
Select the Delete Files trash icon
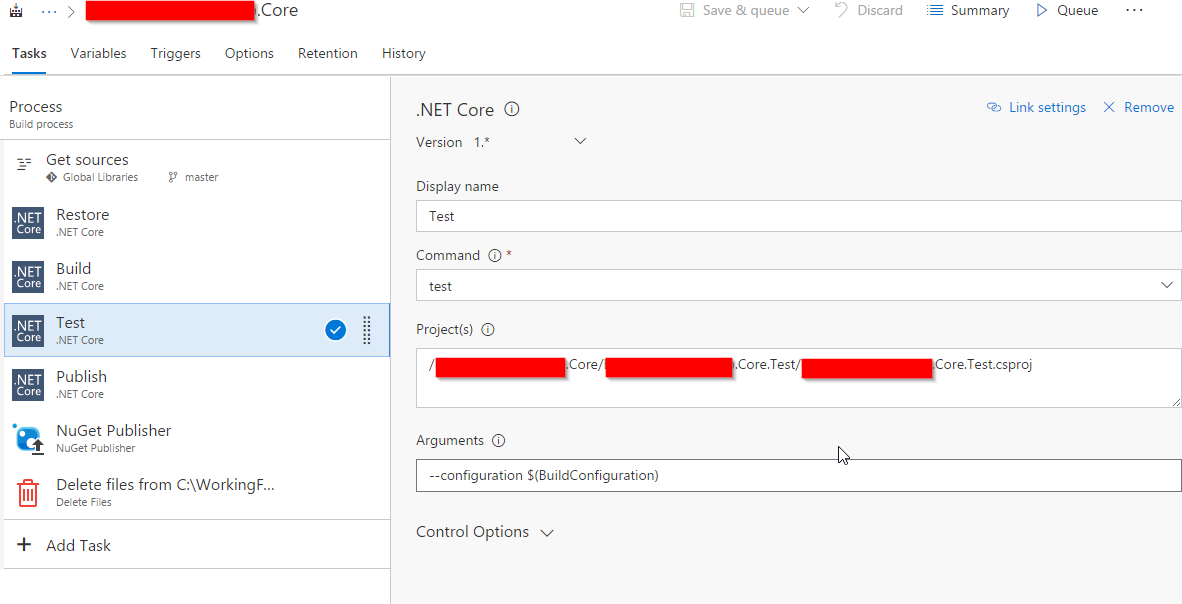coord(28,493)
